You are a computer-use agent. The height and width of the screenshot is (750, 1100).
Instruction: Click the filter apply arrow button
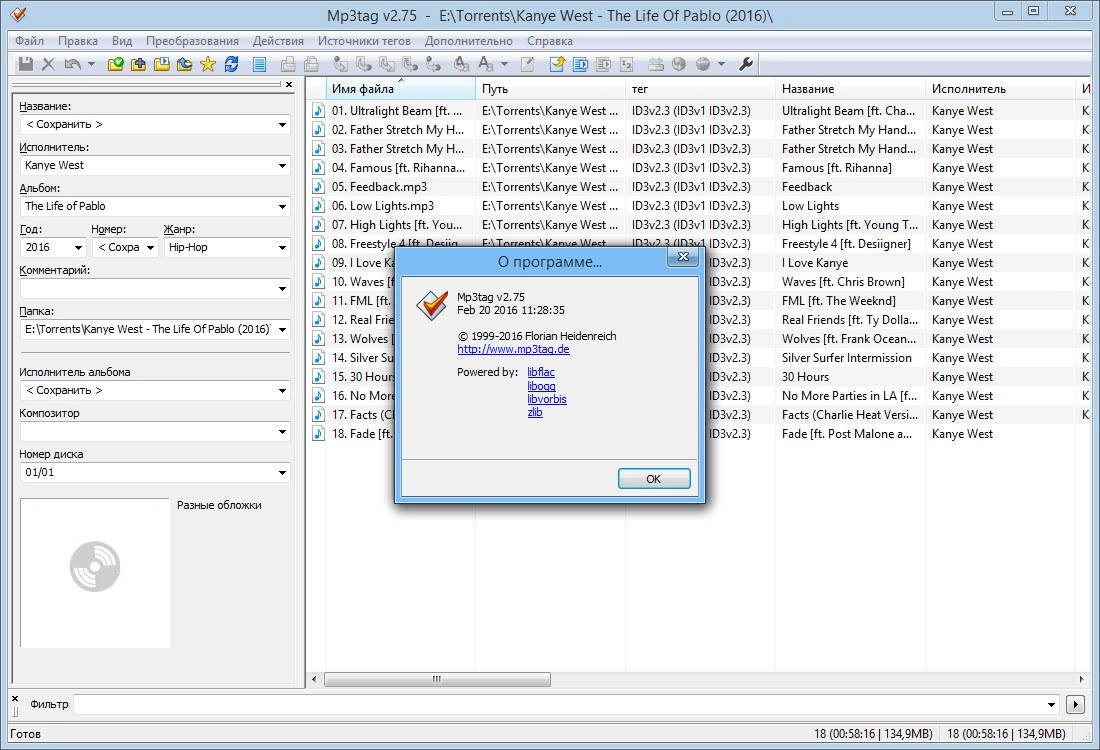(1075, 704)
